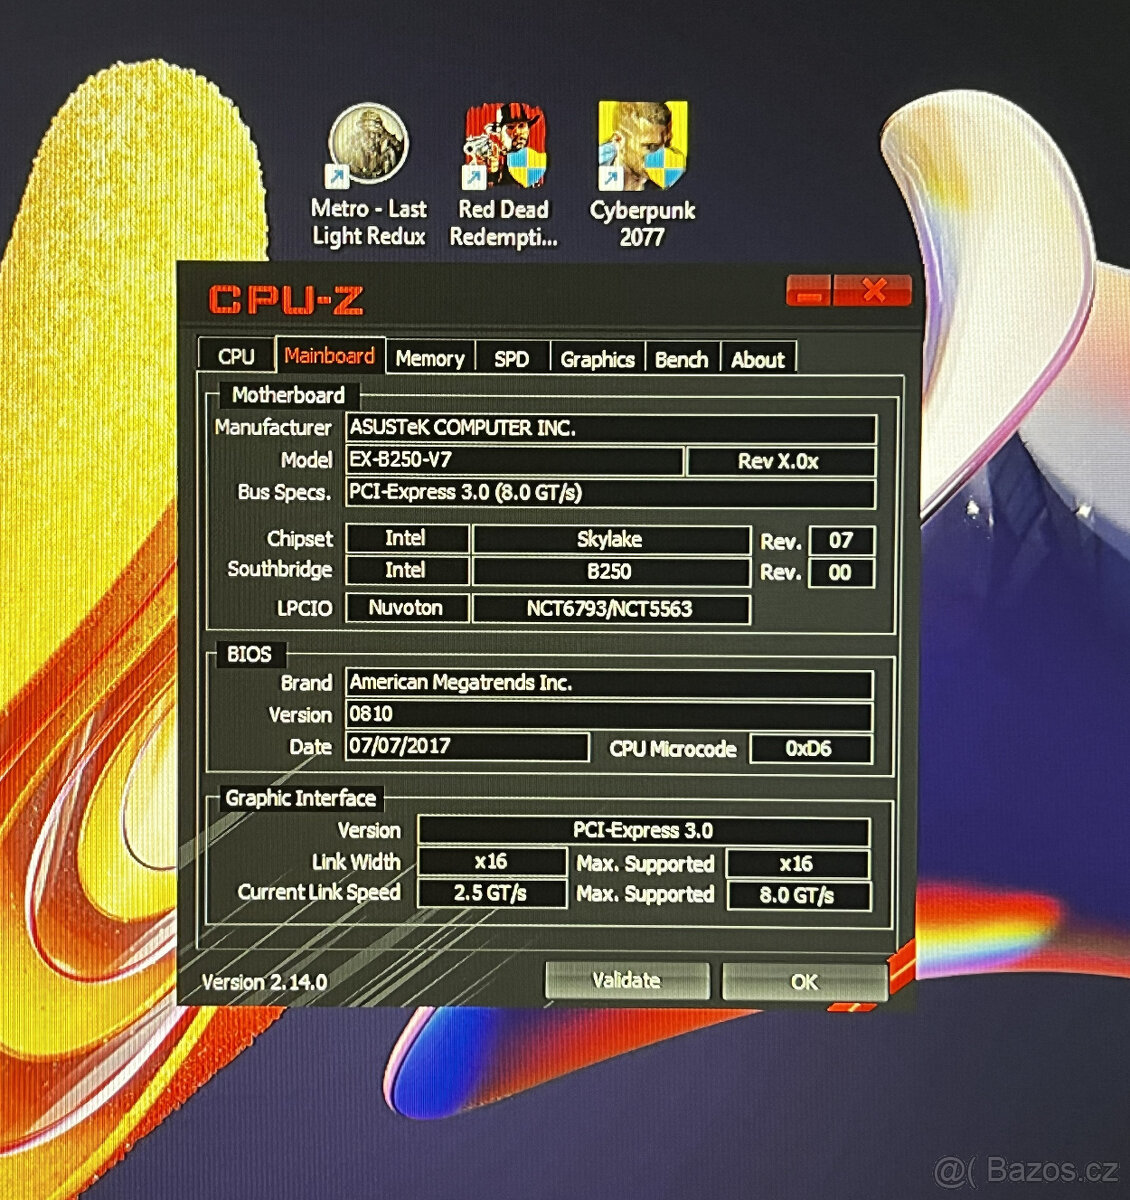Select the Manufacturer field showing ASUSTeK
Image resolution: width=1130 pixels, height=1200 pixels.
pos(610,429)
